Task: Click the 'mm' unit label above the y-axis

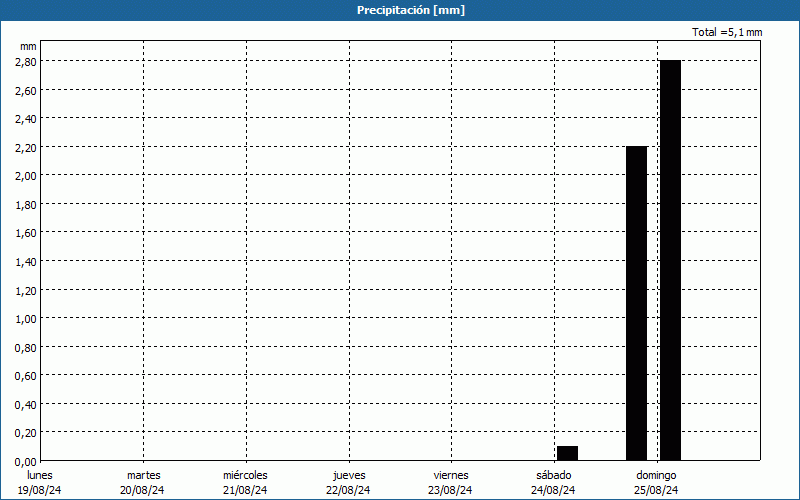Action: [x=28, y=46]
